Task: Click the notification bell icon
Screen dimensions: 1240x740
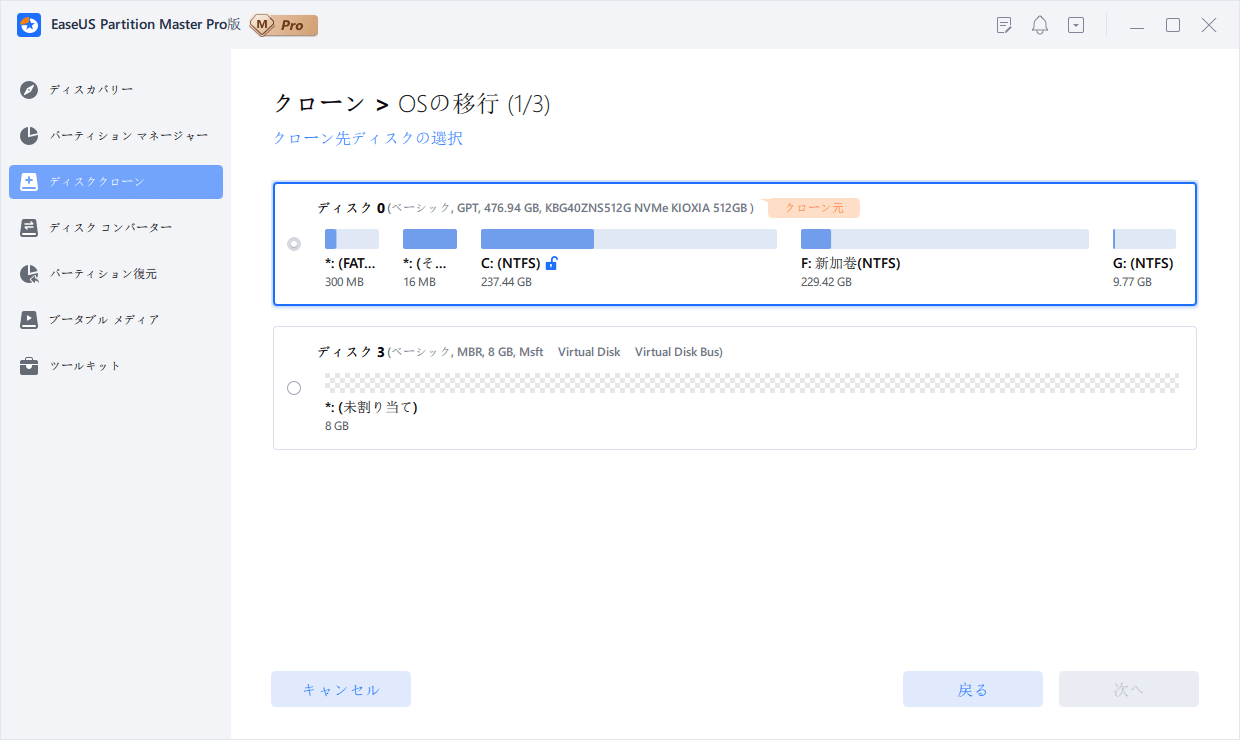Action: [1039, 24]
